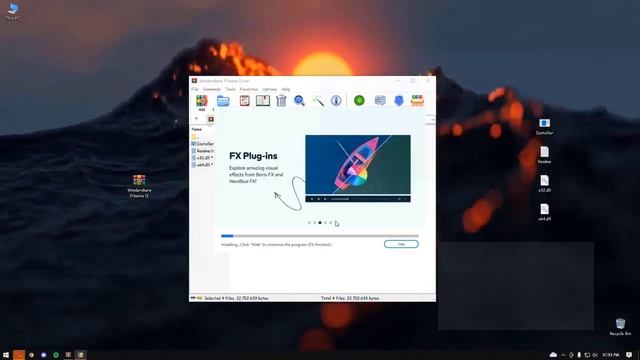Select the Wondershare Filmora 11 archive on desktop
The image size is (640, 360).
coord(139,186)
